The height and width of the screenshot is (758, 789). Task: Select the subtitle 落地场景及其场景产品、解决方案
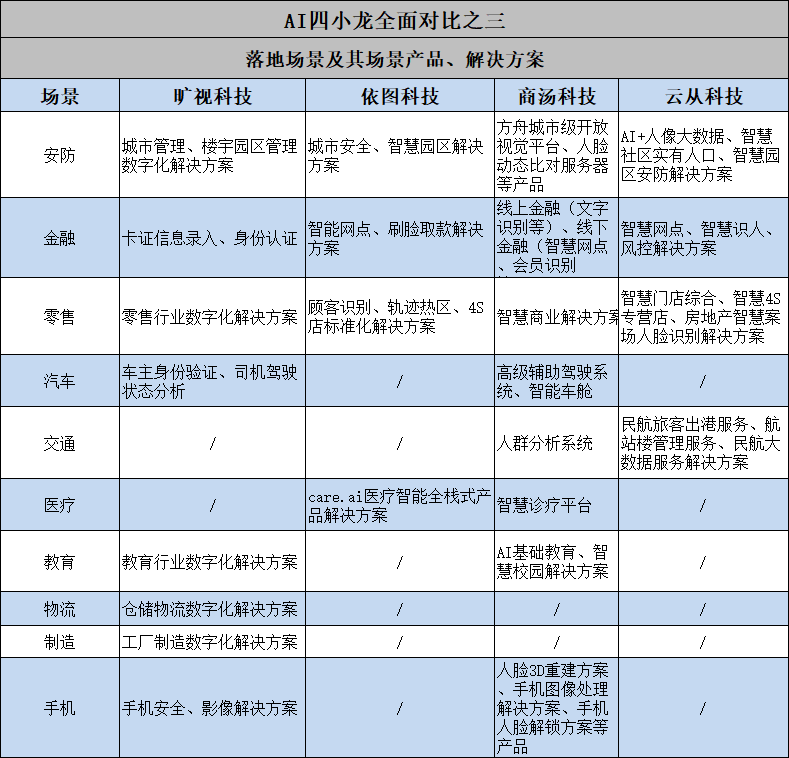coord(394,58)
